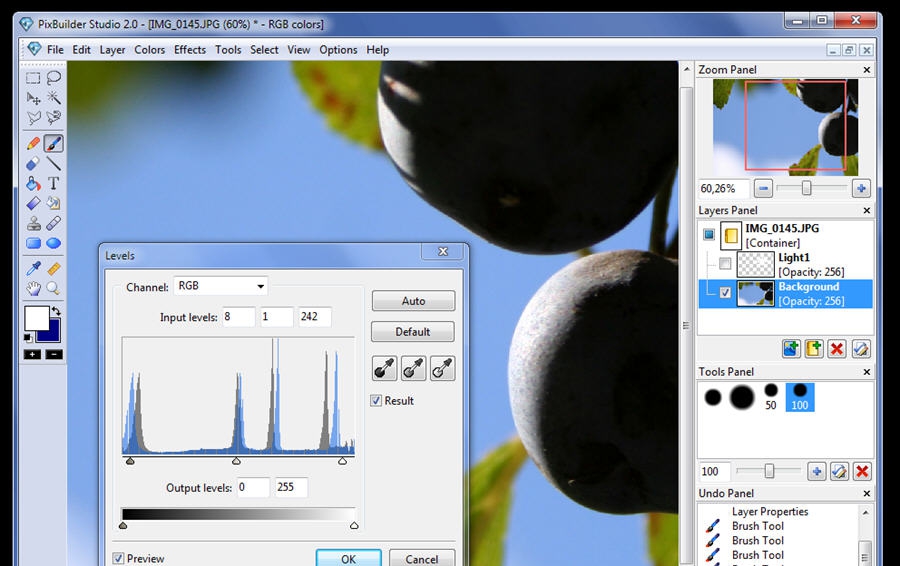Click gray point eyedropper in Levels
The height and width of the screenshot is (566, 900).
413,369
